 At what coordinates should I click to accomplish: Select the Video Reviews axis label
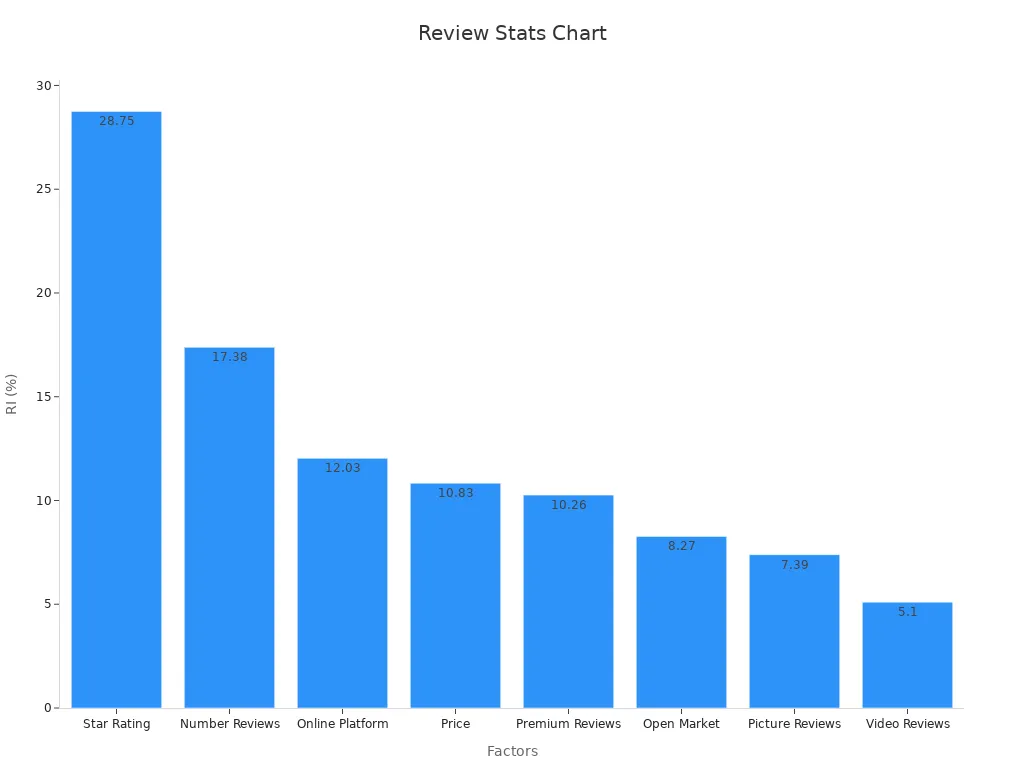point(907,723)
